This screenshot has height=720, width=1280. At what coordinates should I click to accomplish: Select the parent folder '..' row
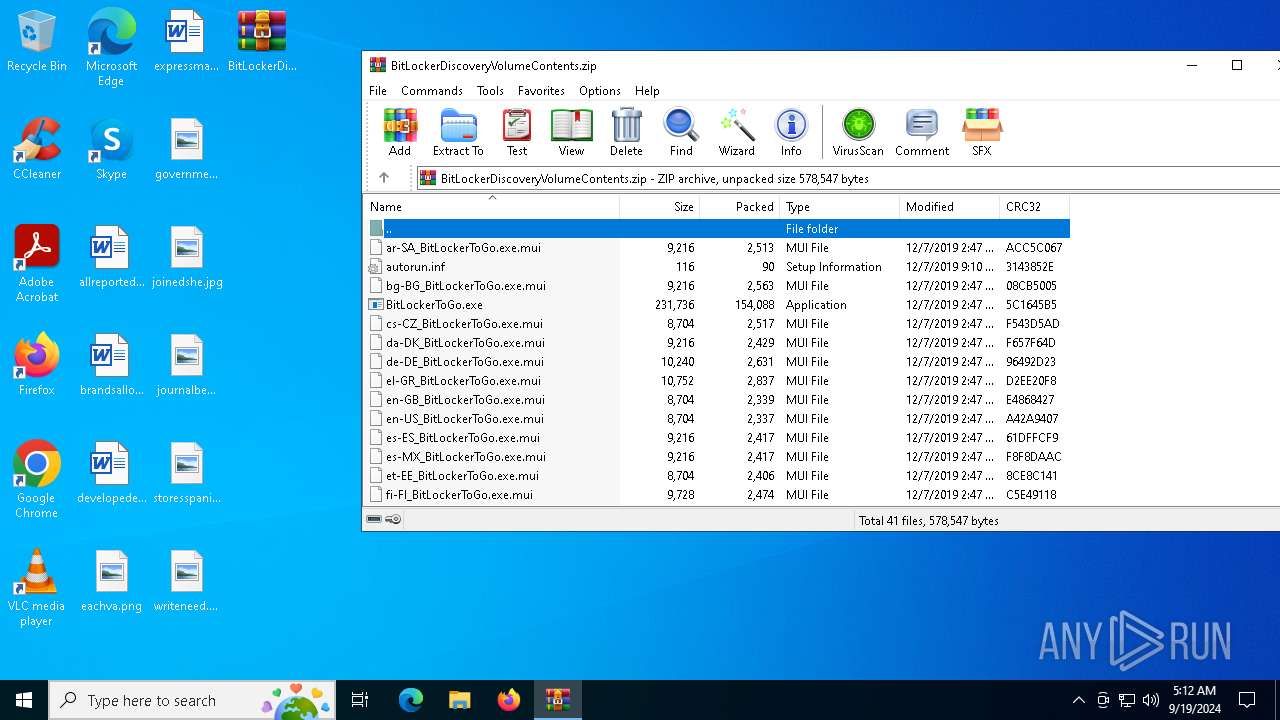(x=716, y=228)
